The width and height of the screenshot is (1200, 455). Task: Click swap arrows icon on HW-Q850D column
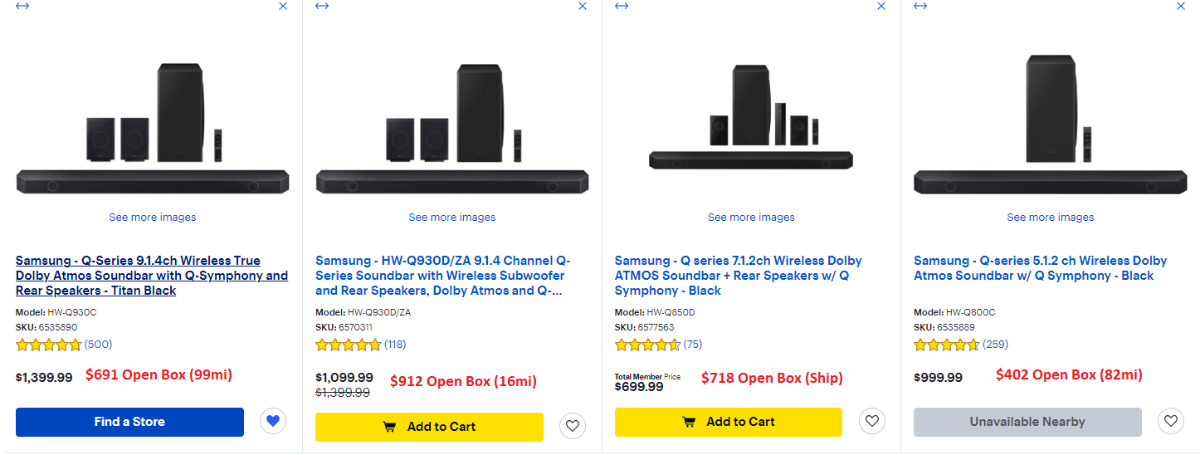pyautogui.click(x=621, y=6)
